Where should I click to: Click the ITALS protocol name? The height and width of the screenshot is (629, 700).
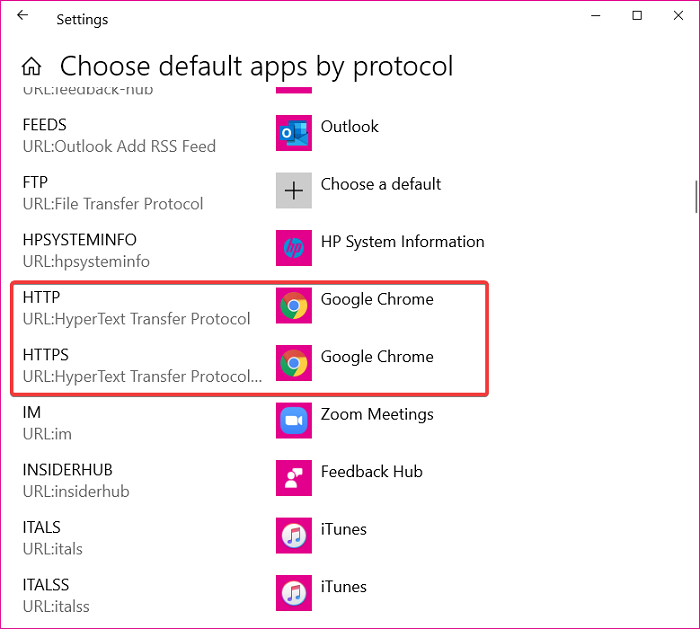click(42, 528)
